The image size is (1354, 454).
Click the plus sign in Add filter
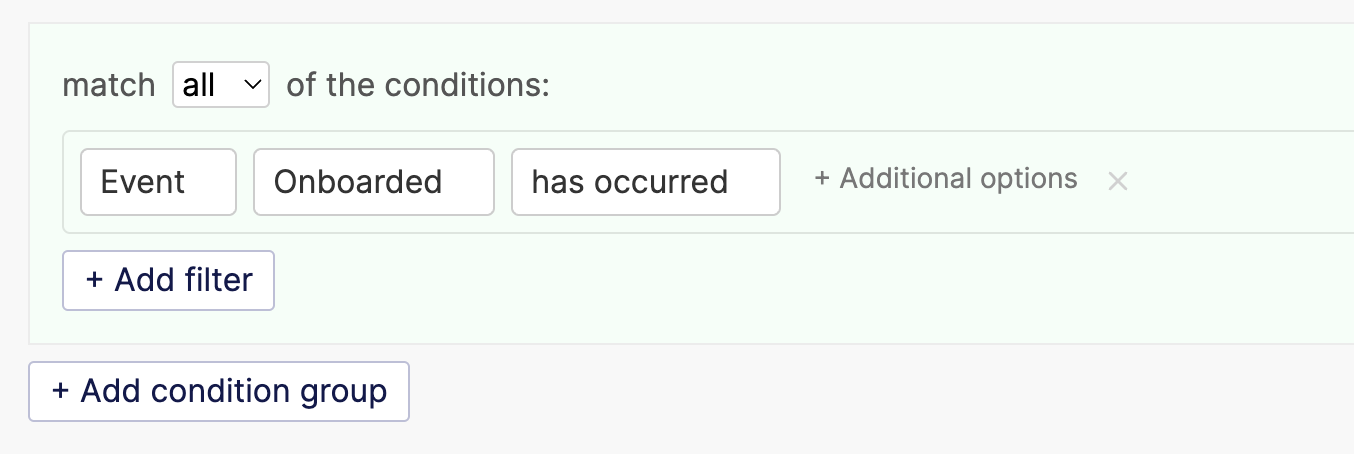click(94, 279)
